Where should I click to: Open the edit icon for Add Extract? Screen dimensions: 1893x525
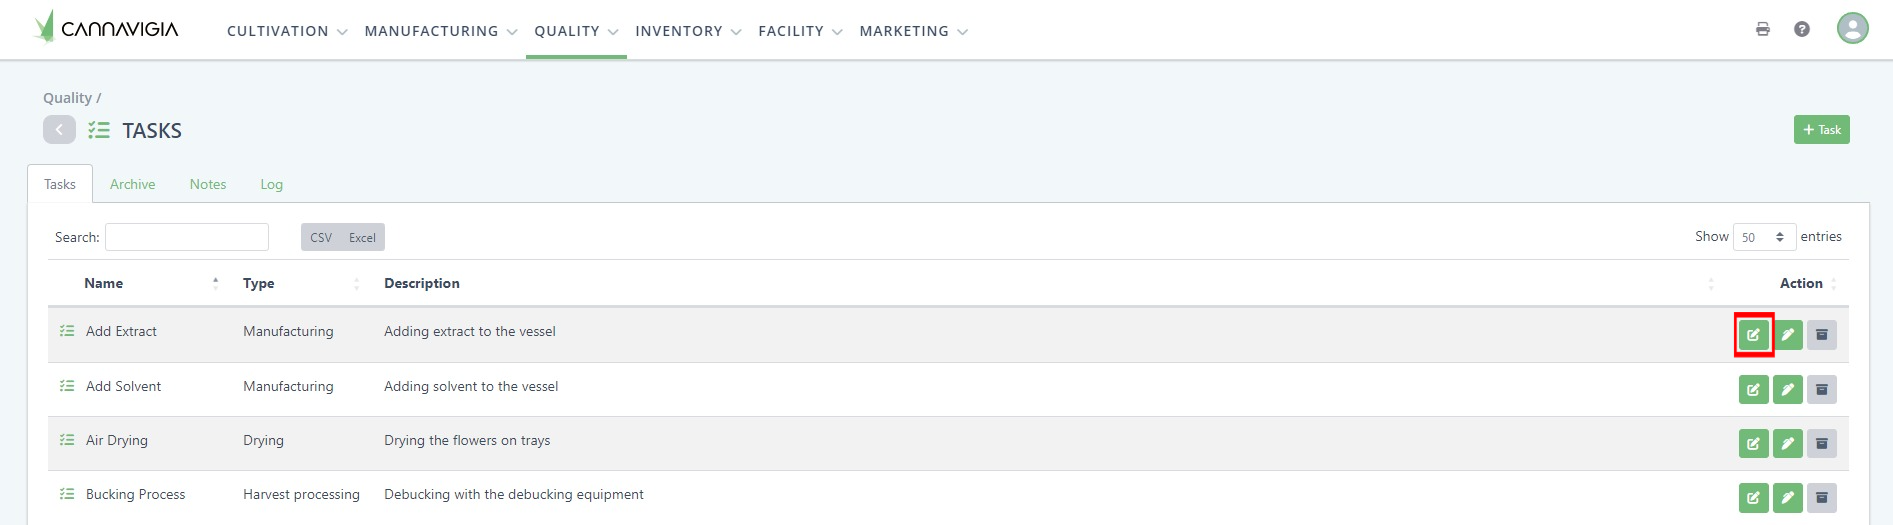[x=1753, y=335]
